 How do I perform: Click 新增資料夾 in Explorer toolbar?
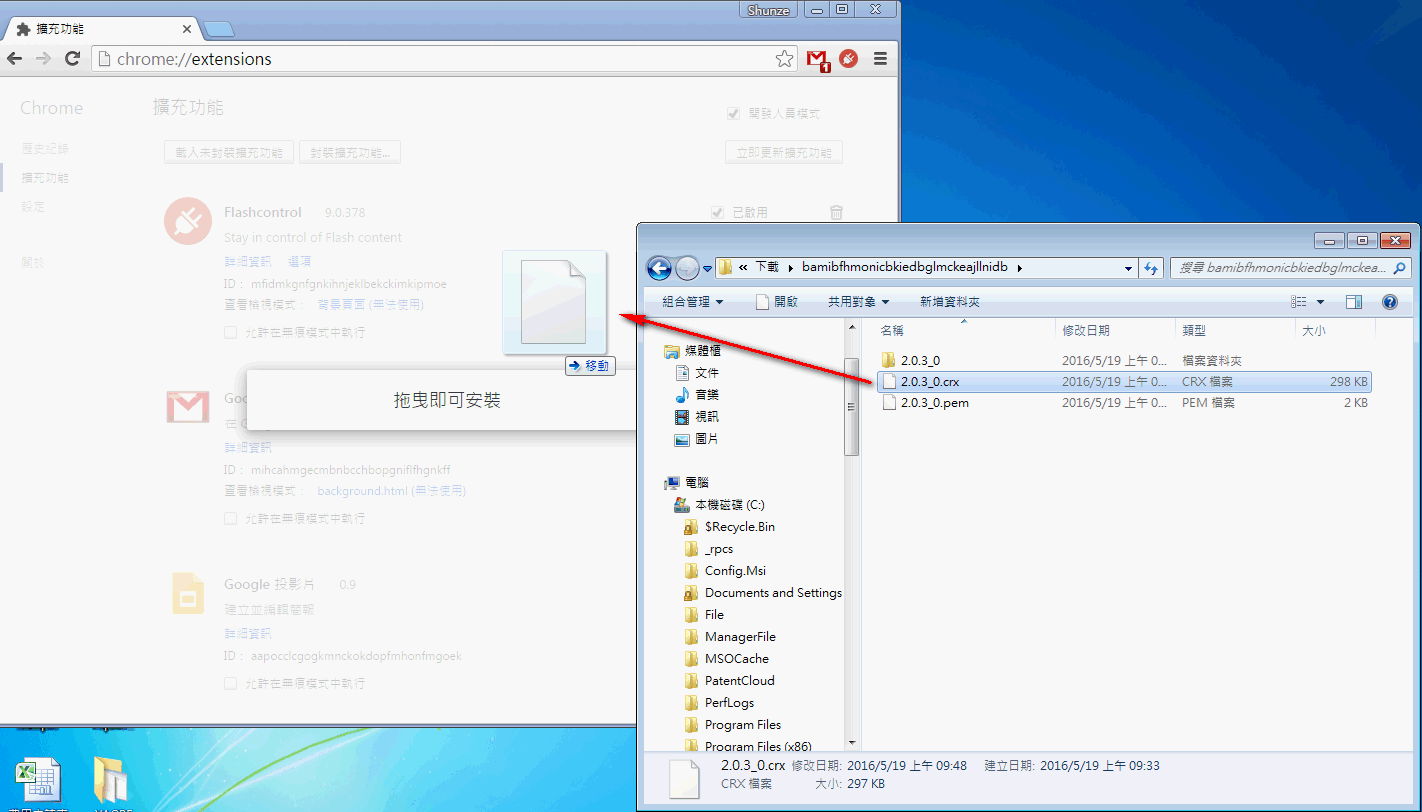click(950, 301)
